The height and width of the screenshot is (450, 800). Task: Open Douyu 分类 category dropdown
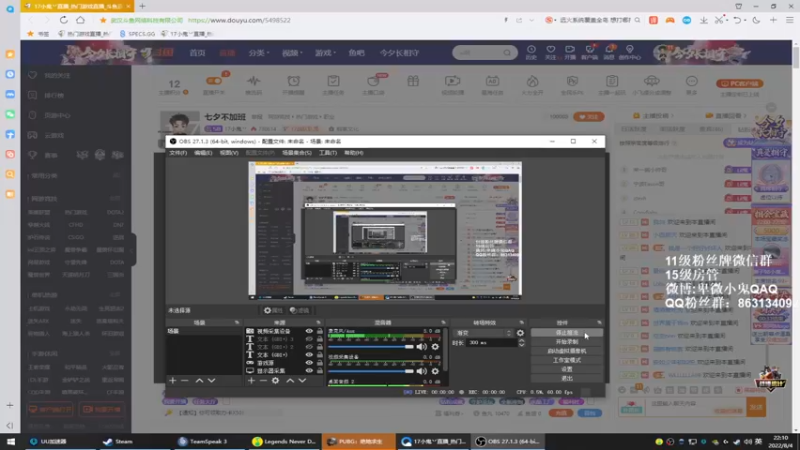pos(259,53)
